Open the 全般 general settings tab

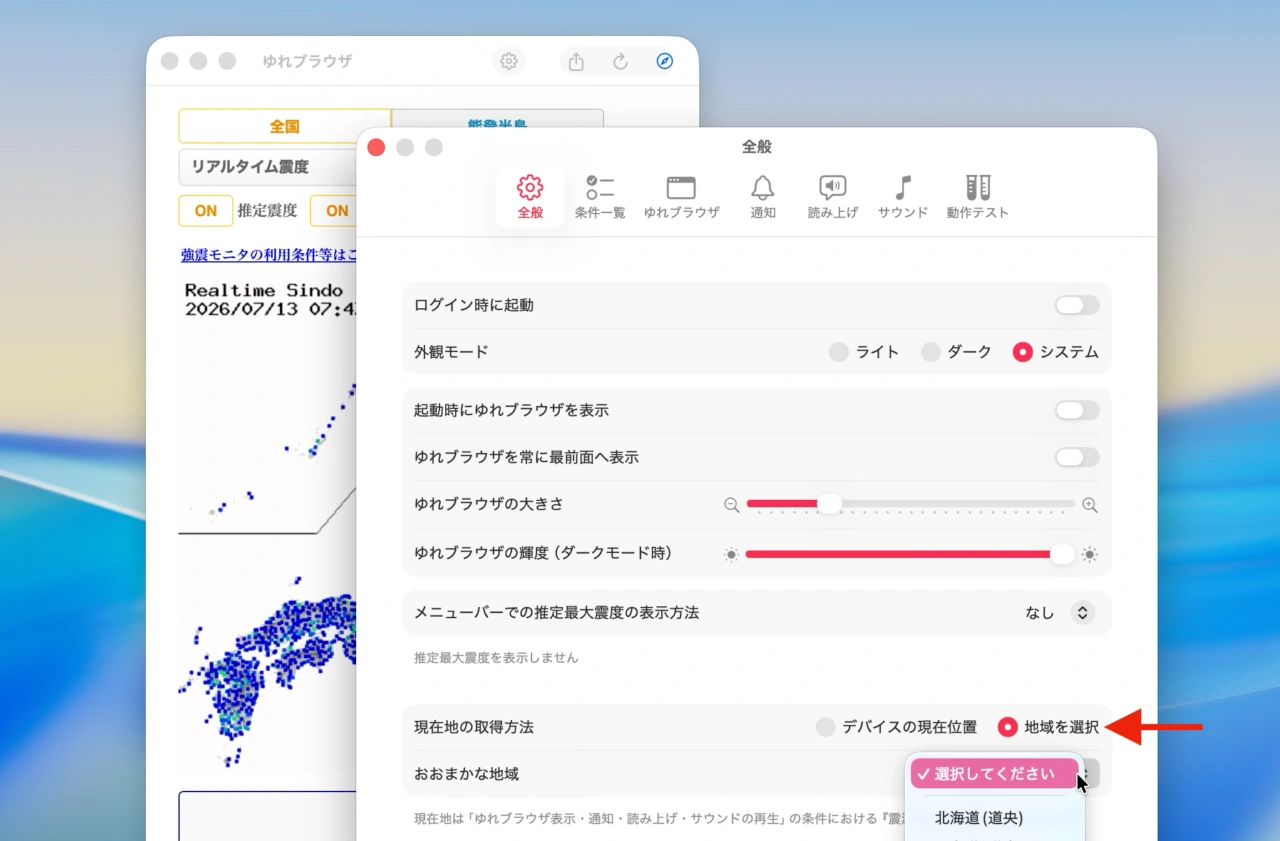[530, 197]
